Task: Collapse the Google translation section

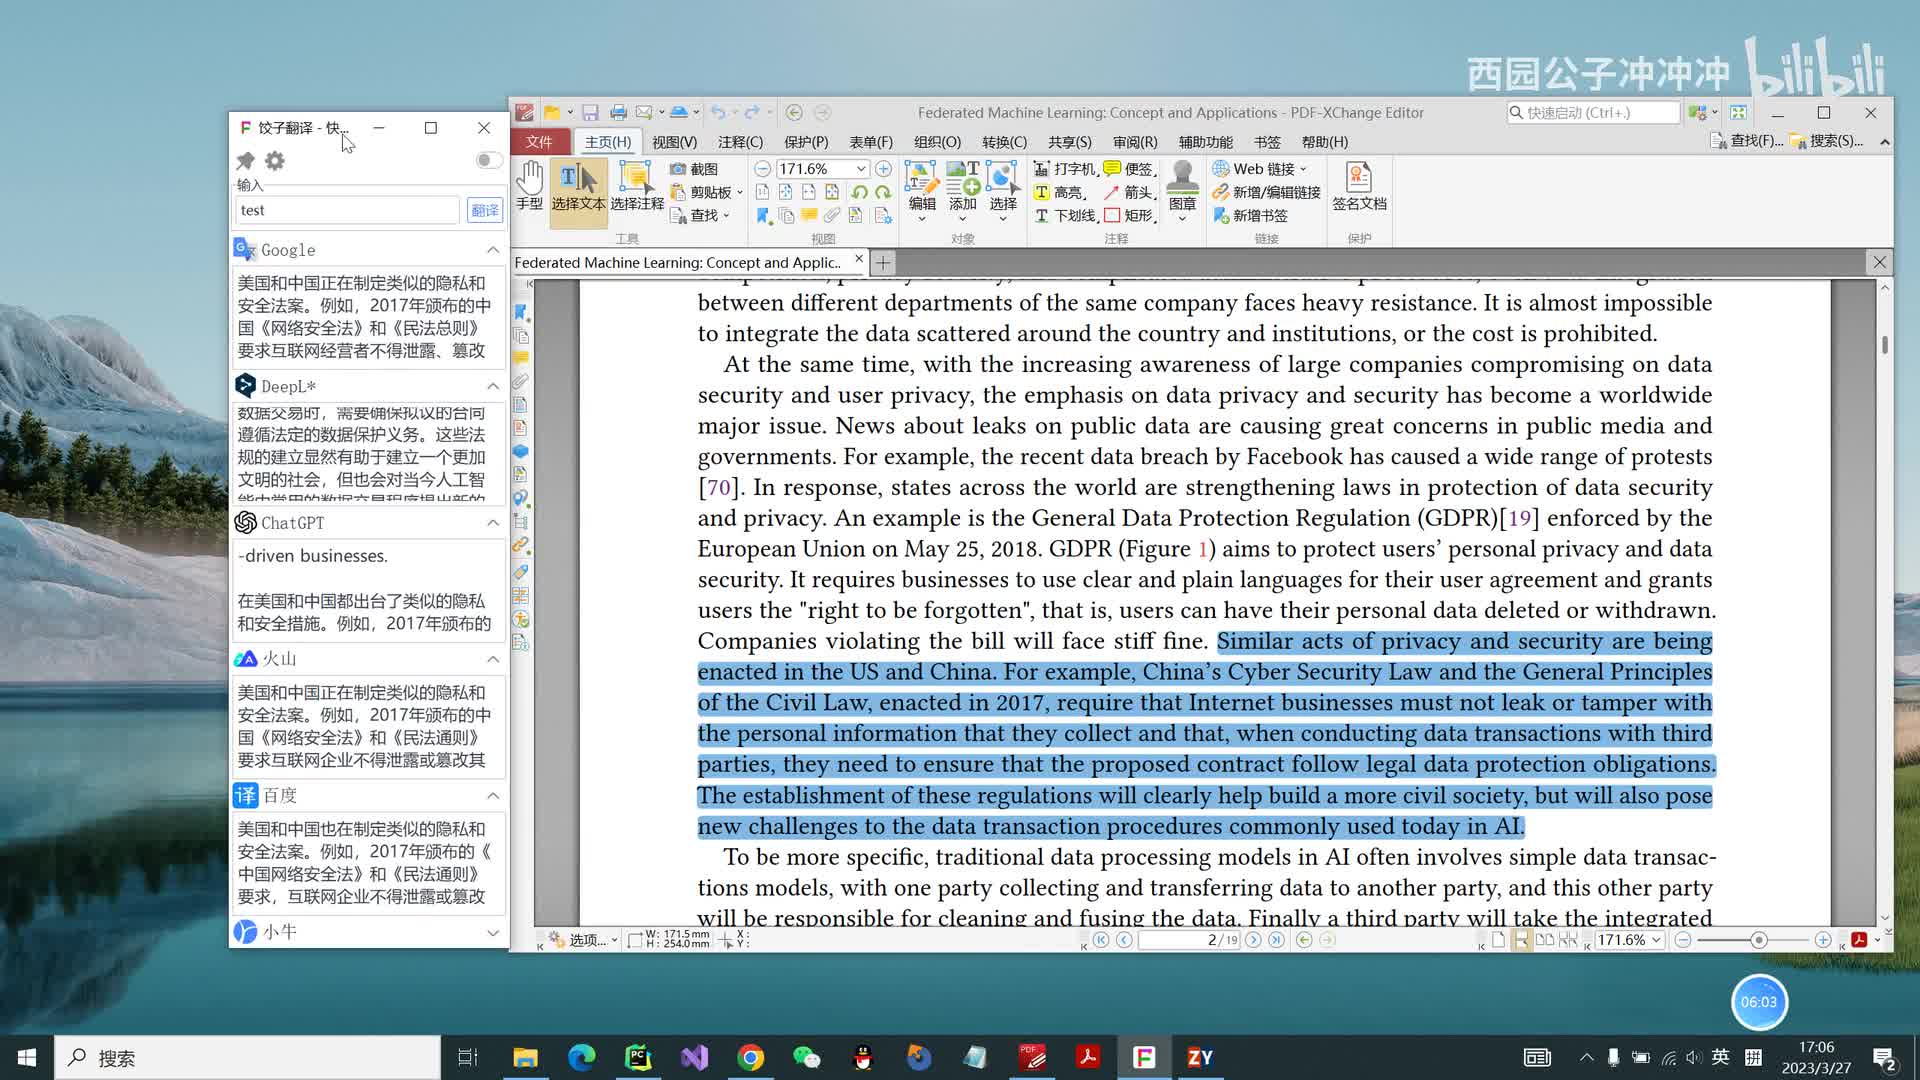Action: [x=493, y=250]
